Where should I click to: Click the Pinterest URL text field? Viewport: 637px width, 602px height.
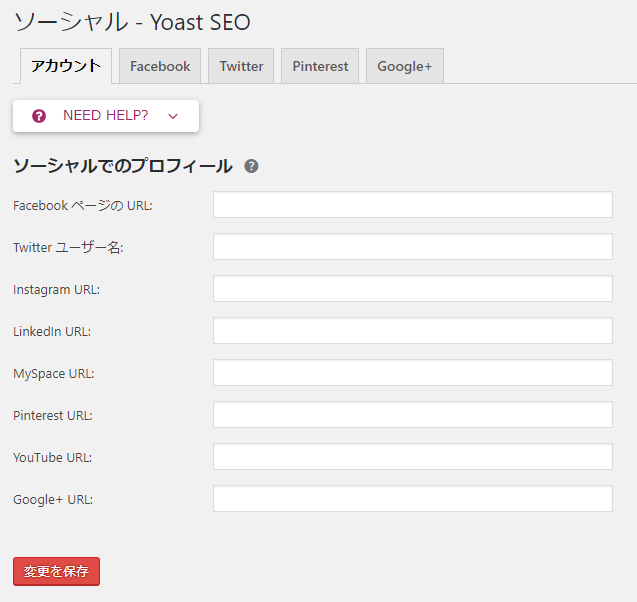pos(413,415)
